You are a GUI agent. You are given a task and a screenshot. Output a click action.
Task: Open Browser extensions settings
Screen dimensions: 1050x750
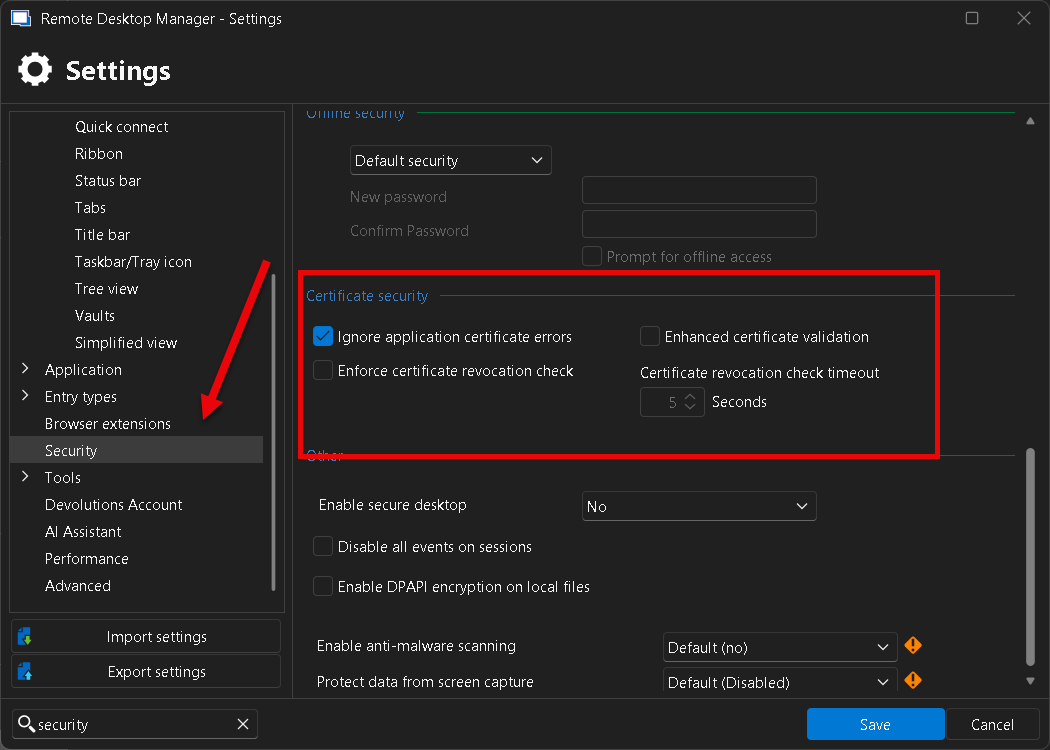(107, 424)
